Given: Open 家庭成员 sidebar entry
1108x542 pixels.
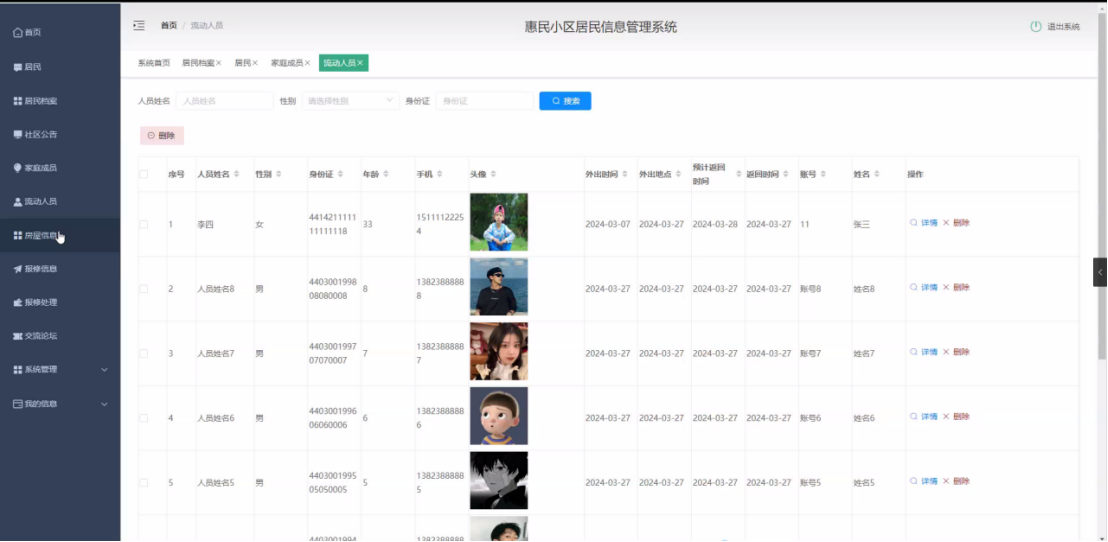Looking at the screenshot, I should [x=60, y=168].
